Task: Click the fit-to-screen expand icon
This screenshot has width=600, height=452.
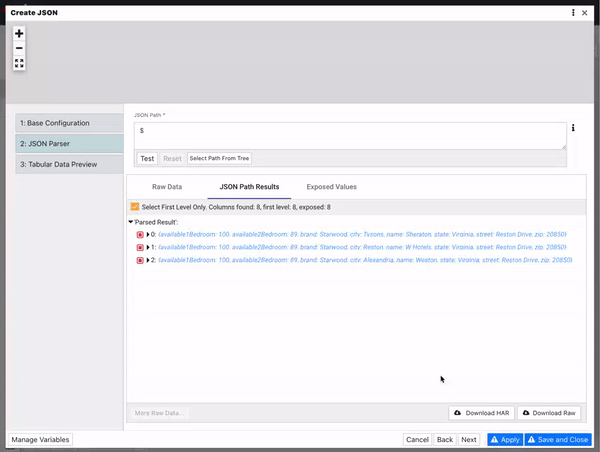Action: click(19, 63)
